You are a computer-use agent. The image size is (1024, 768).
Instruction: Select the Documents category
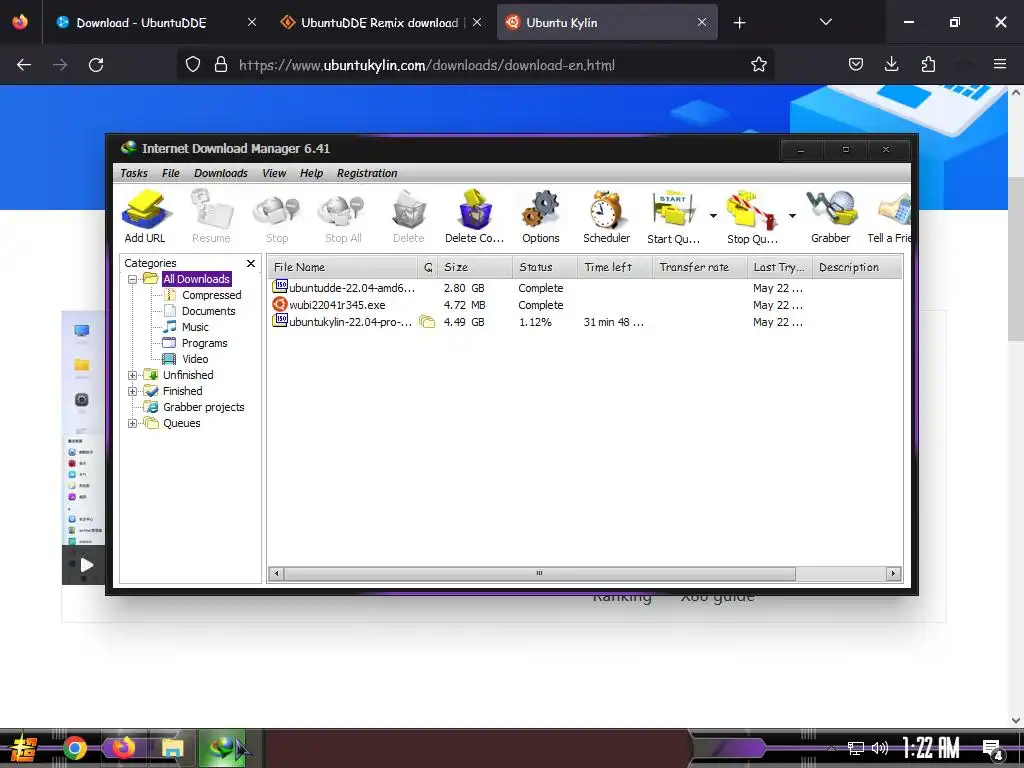pos(208,311)
